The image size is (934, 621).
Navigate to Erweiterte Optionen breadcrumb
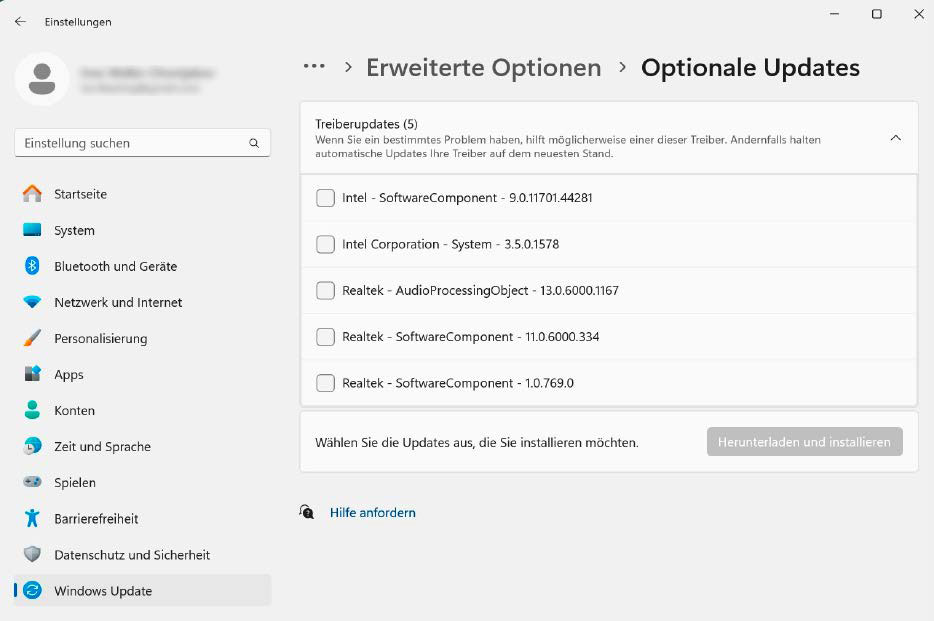point(483,67)
